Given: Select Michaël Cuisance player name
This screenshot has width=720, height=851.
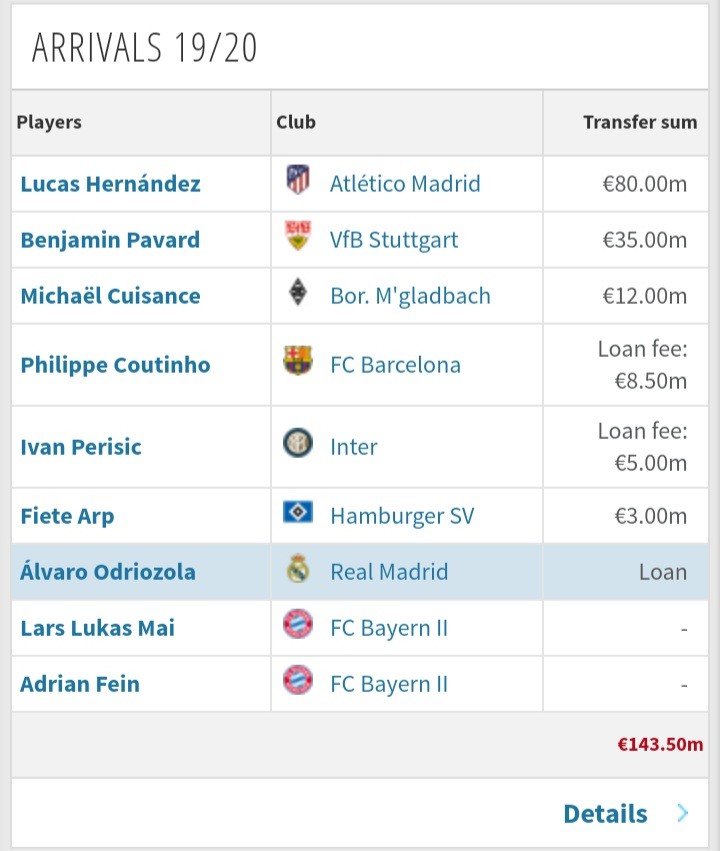Looking at the screenshot, I should click(x=110, y=296).
